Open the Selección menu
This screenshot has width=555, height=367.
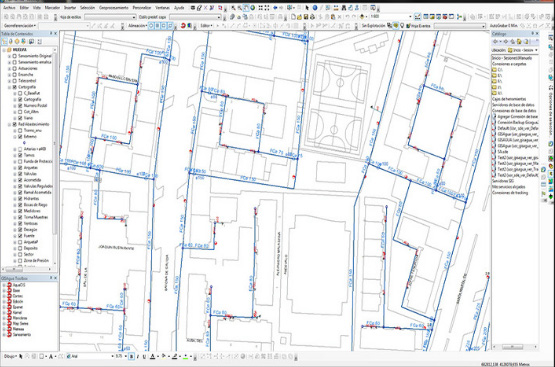tap(87, 7)
